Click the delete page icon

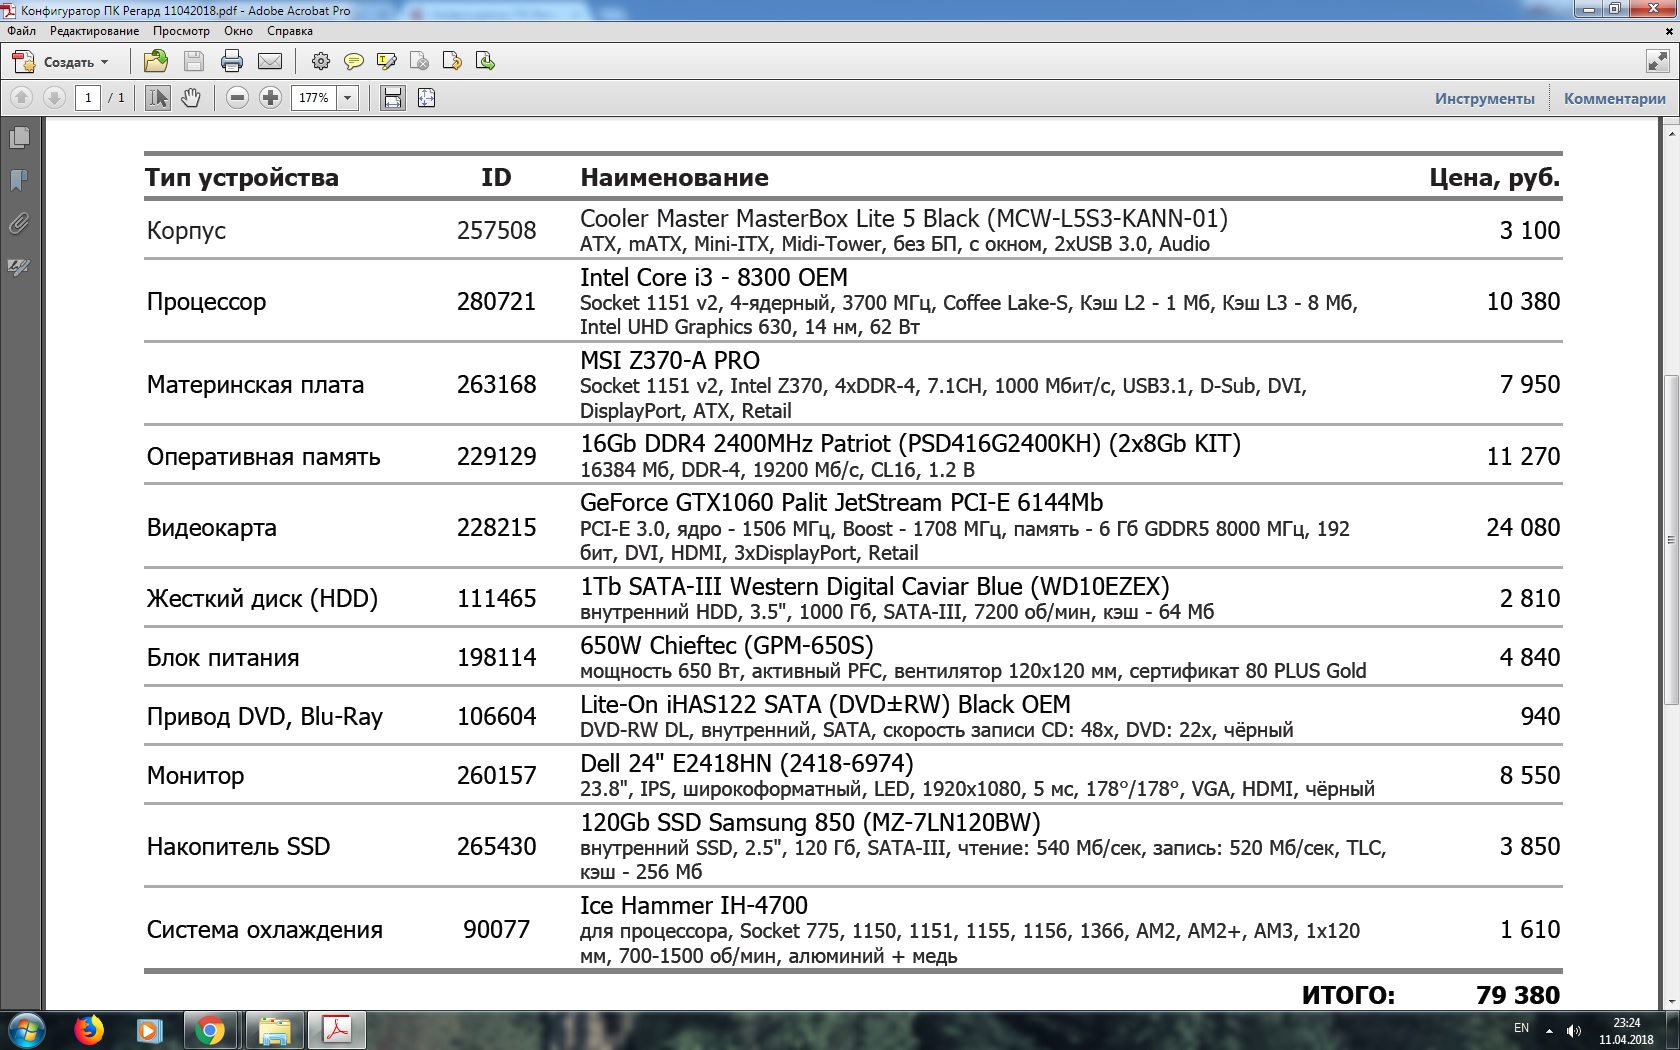tap(420, 62)
